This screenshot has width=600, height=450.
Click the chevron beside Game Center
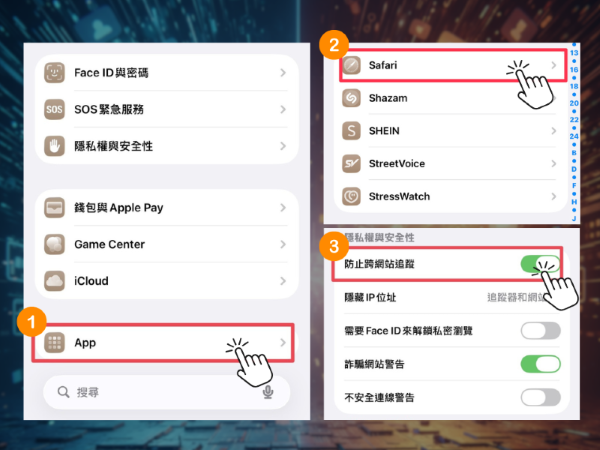283,244
